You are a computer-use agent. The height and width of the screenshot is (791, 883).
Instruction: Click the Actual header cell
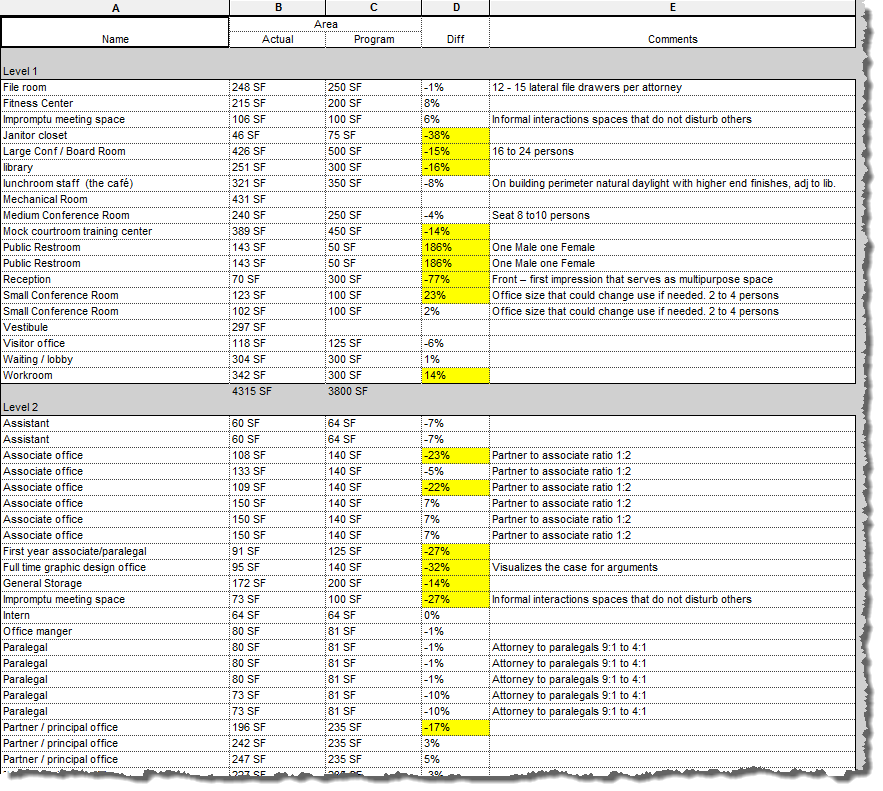(x=278, y=39)
